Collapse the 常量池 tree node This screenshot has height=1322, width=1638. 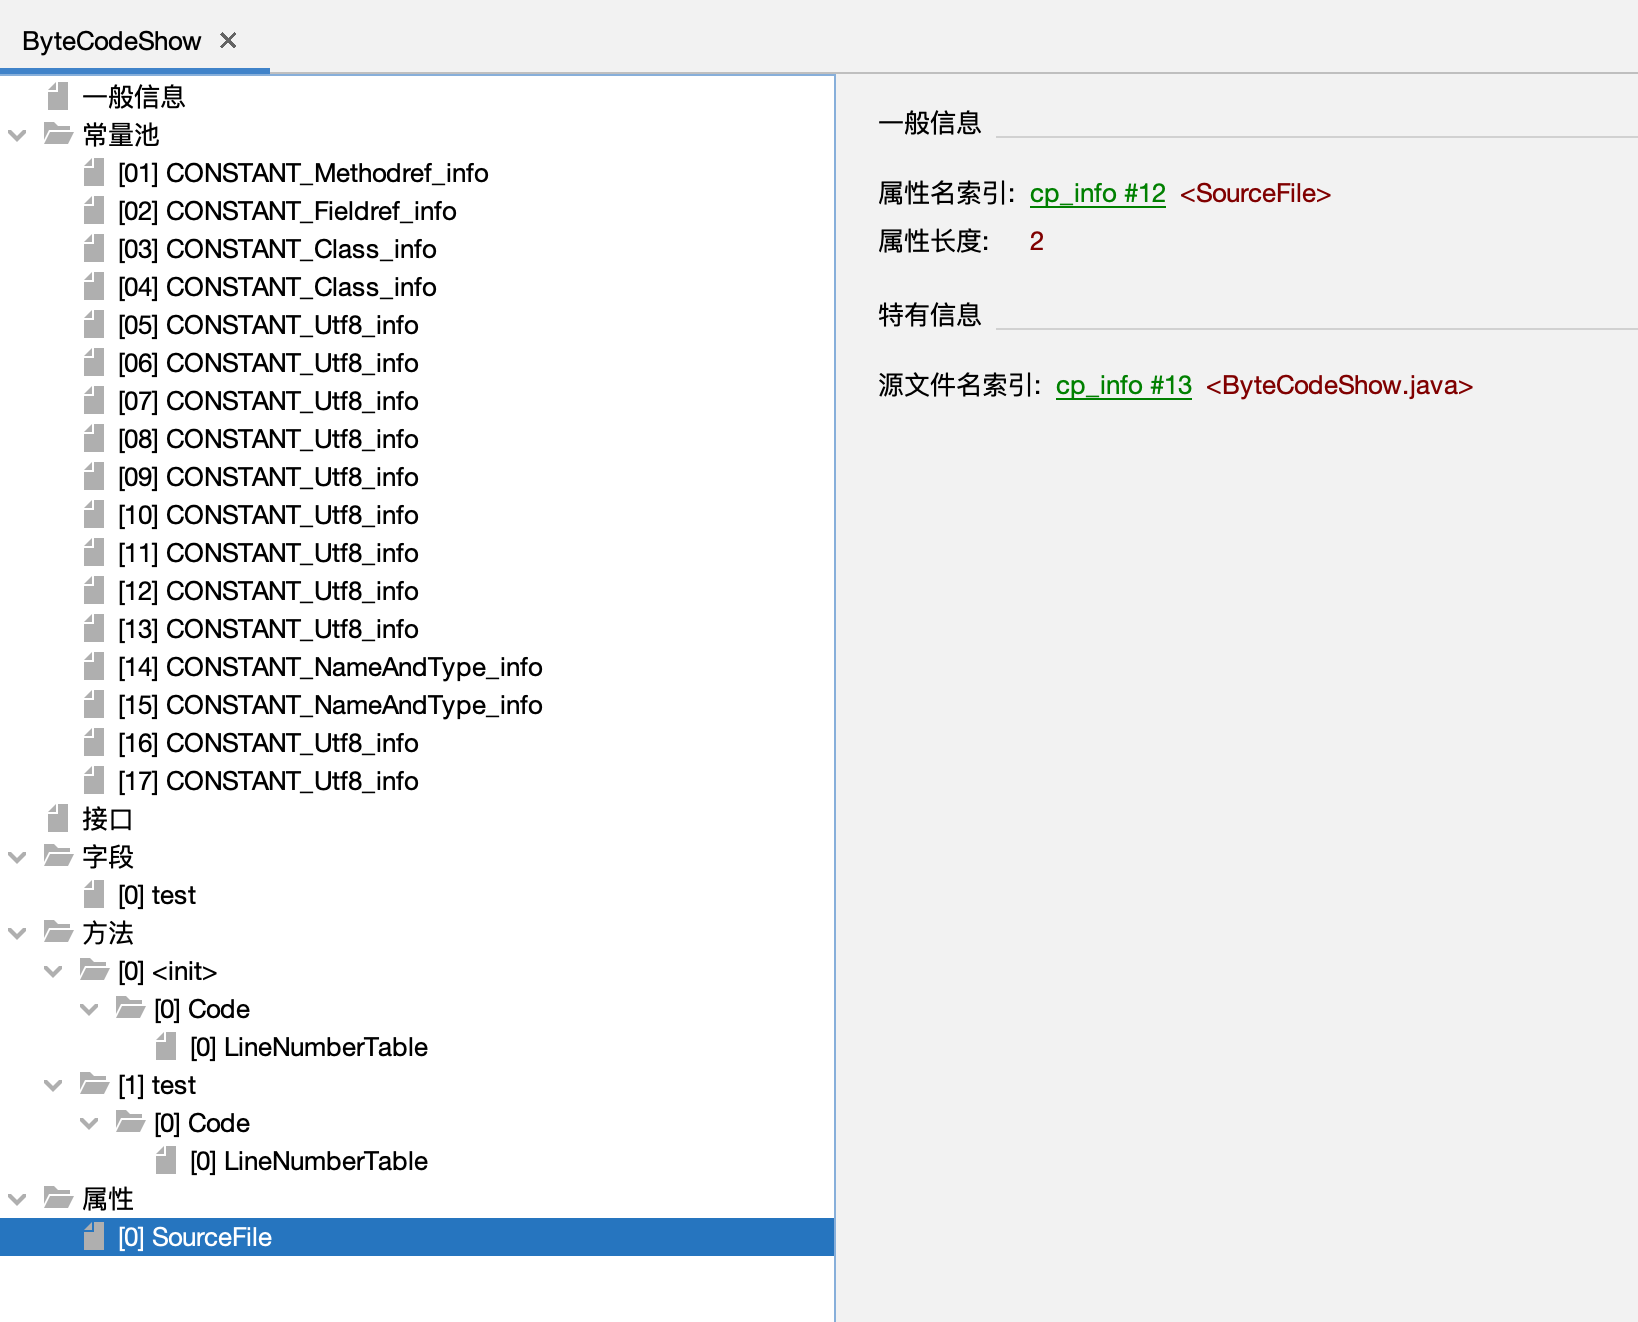[17, 135]
